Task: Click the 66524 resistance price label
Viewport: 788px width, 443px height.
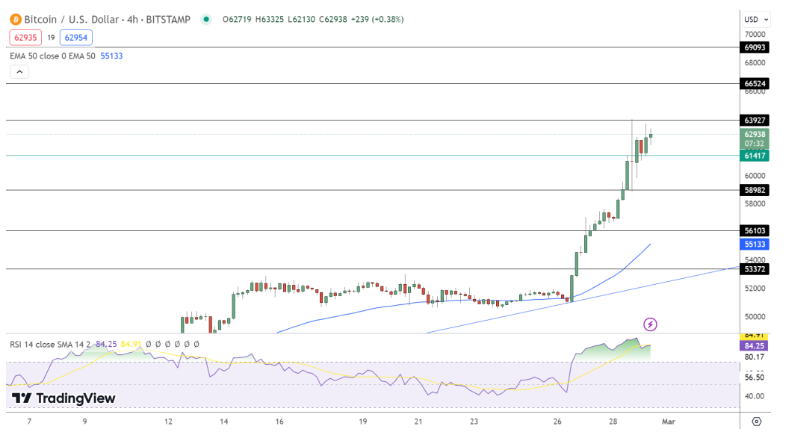Action: (x=755, y=84)
